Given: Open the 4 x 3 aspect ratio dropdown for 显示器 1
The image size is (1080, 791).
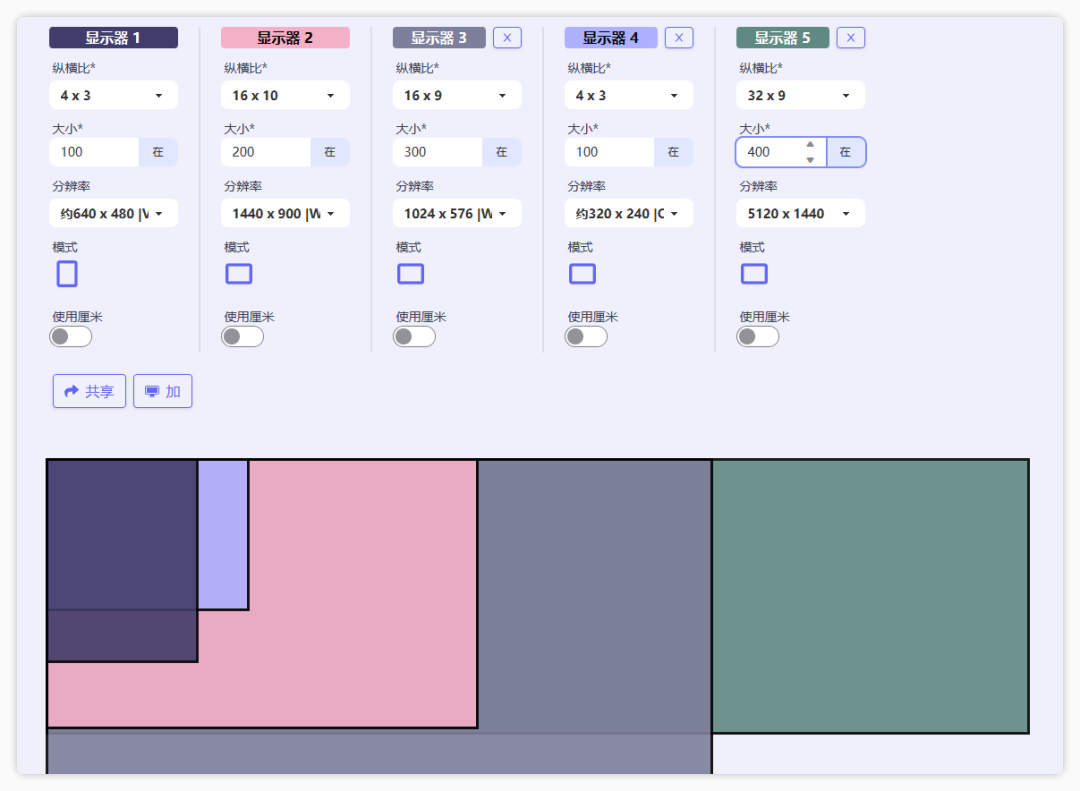Looking at the screenshot, I should click(x=113, y=95).
